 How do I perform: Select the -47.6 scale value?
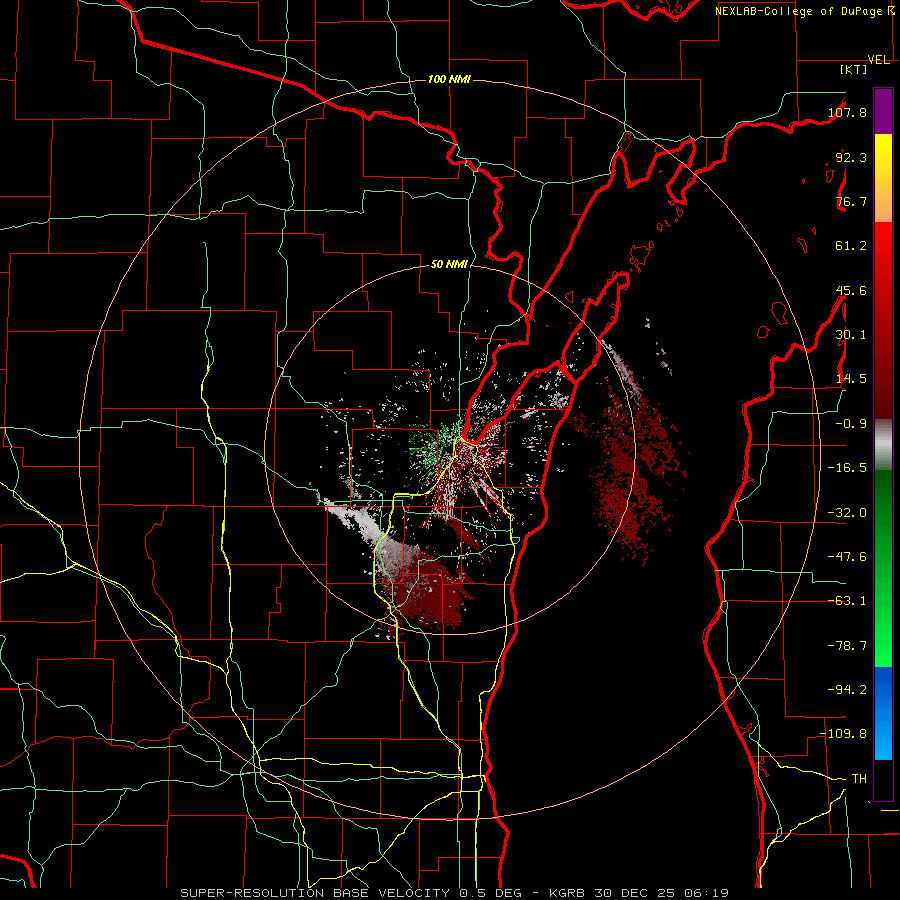tap(847, 557)
